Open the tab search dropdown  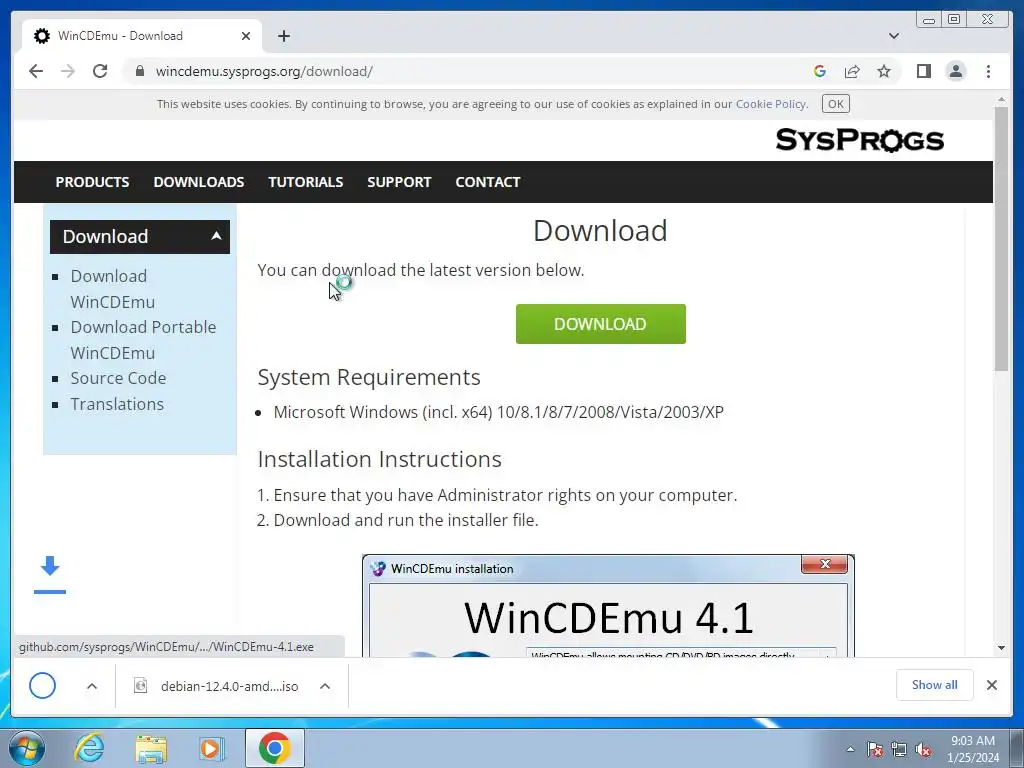tap(894, 36)
